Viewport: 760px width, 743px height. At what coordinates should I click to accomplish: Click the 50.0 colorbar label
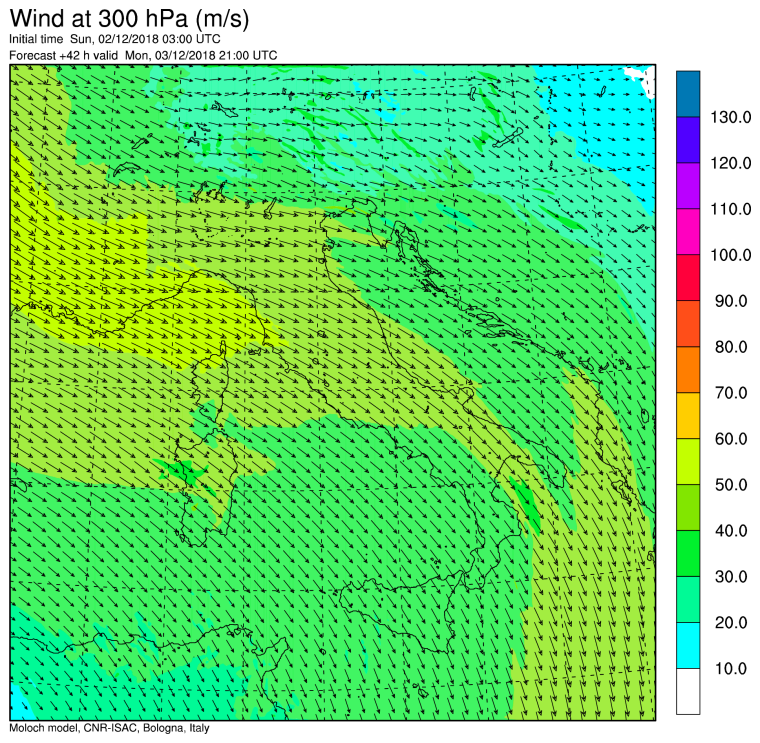pyautogui.click(x=731, y=485)
